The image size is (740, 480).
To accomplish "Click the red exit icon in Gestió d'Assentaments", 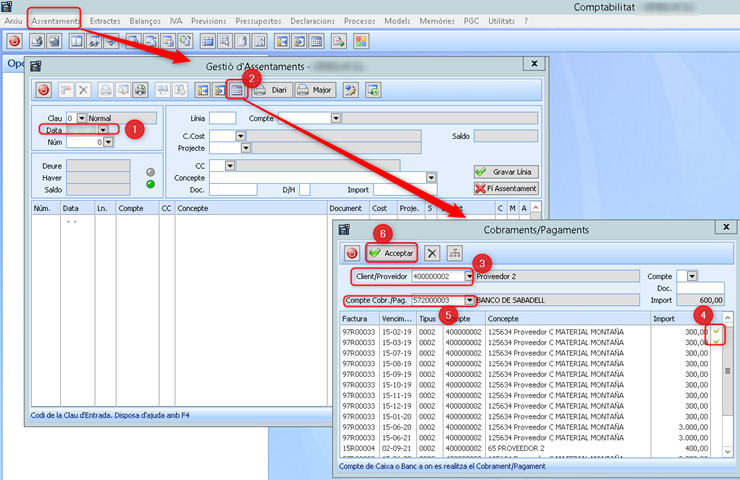I will [44, 90].
